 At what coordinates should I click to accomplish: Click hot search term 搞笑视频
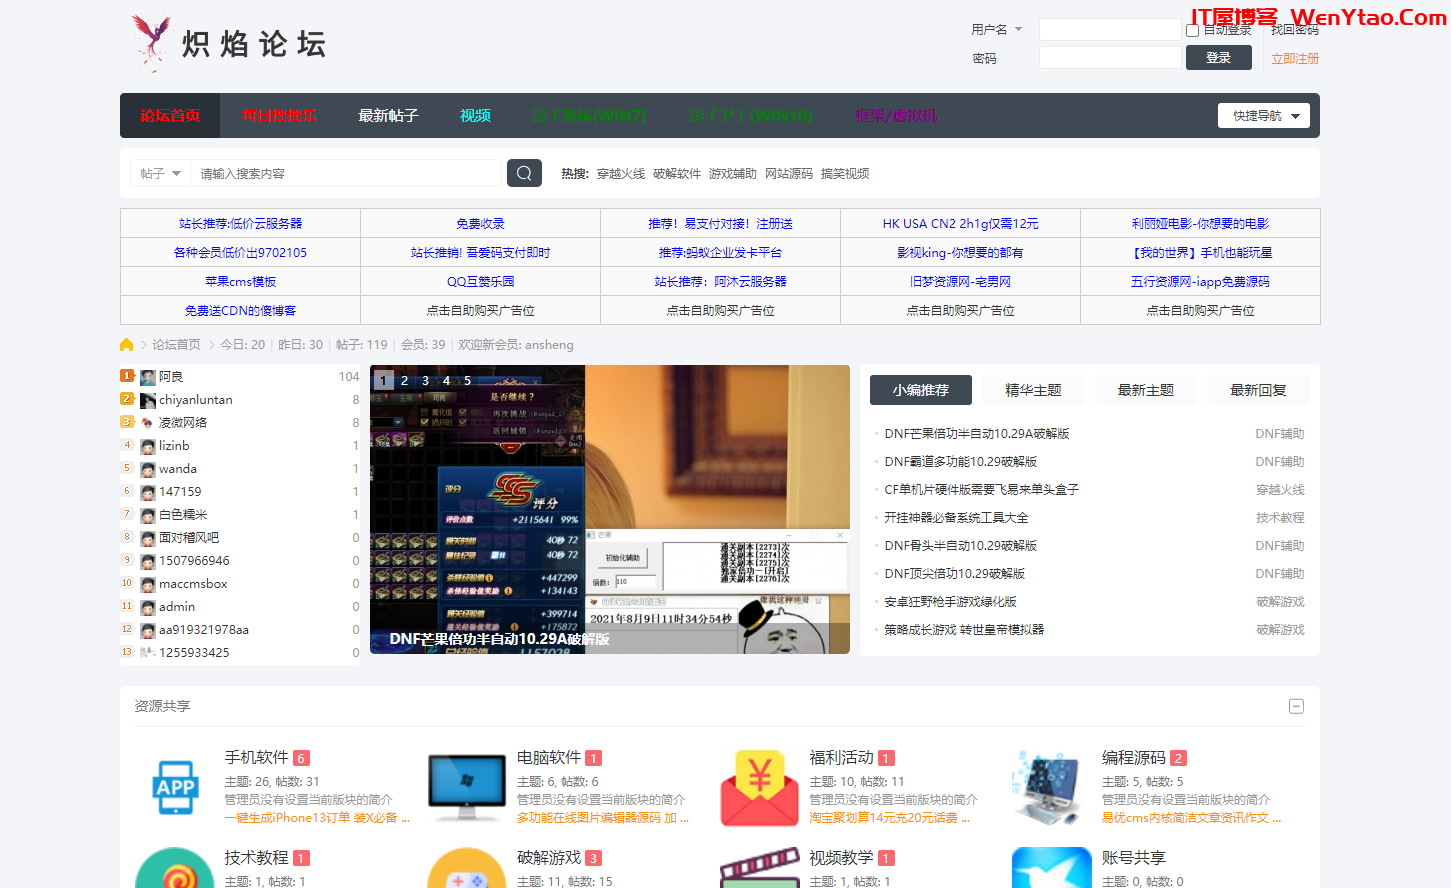pos(845,174)
